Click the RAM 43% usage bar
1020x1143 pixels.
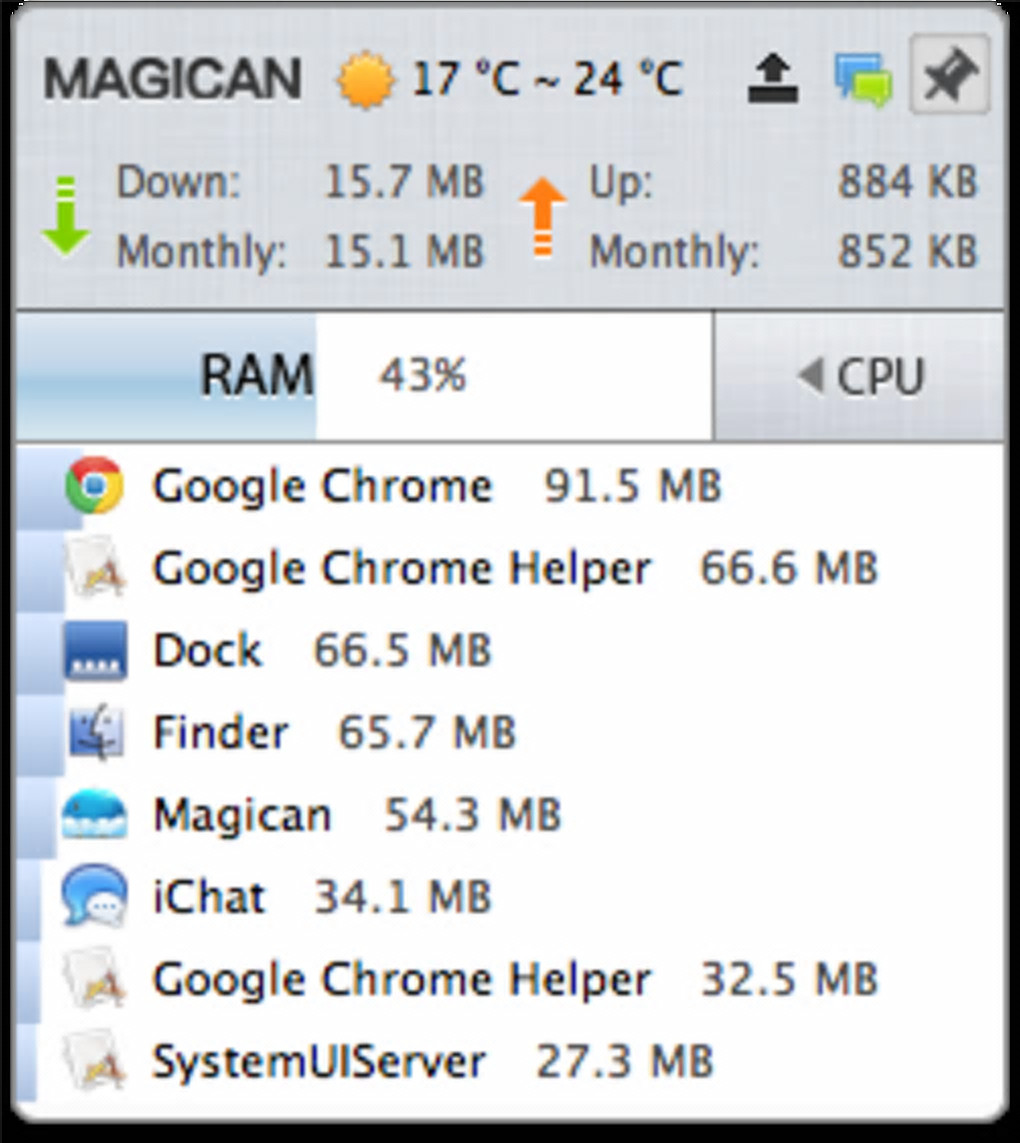422,377
